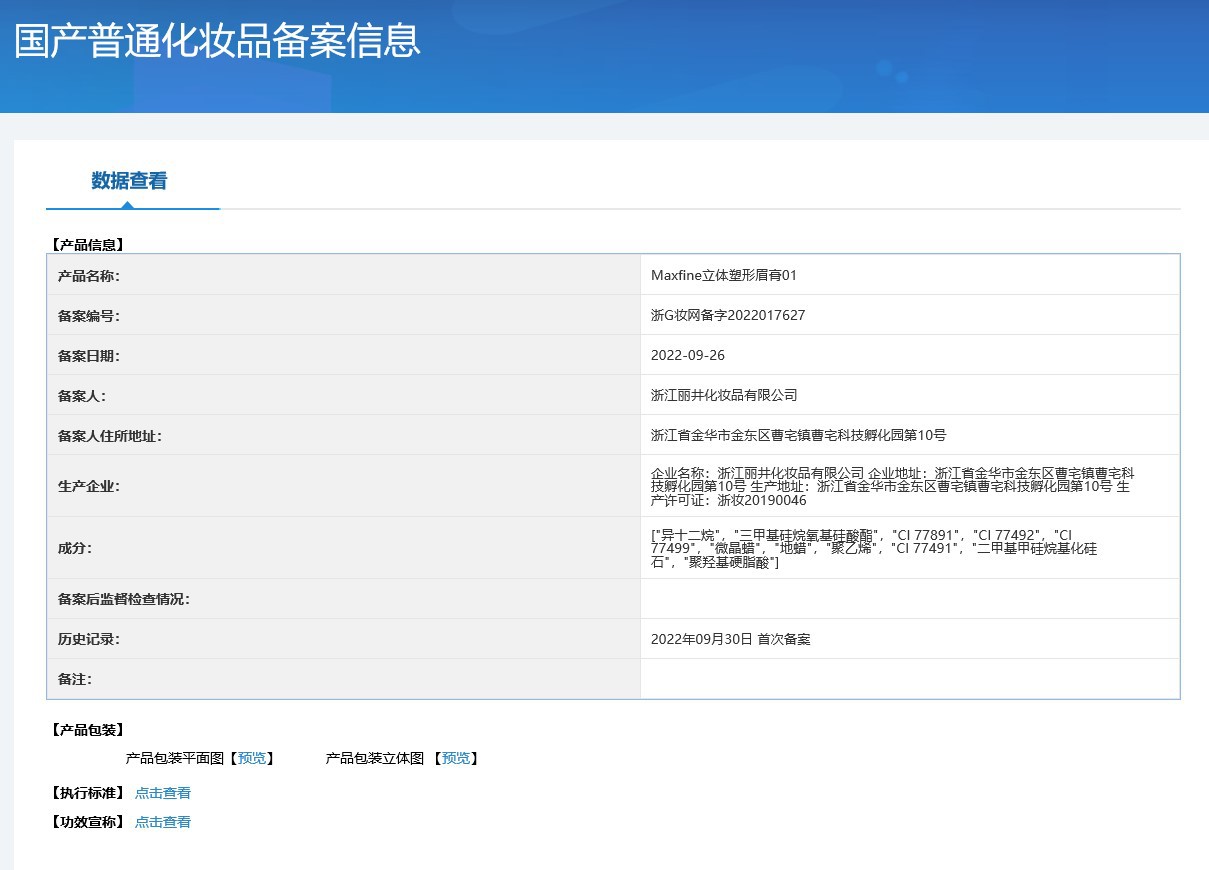The height and width of the screenshot is (870, 1209).
Task: Preview the 产品包装立体图 image
Action: tap(456, 758)
